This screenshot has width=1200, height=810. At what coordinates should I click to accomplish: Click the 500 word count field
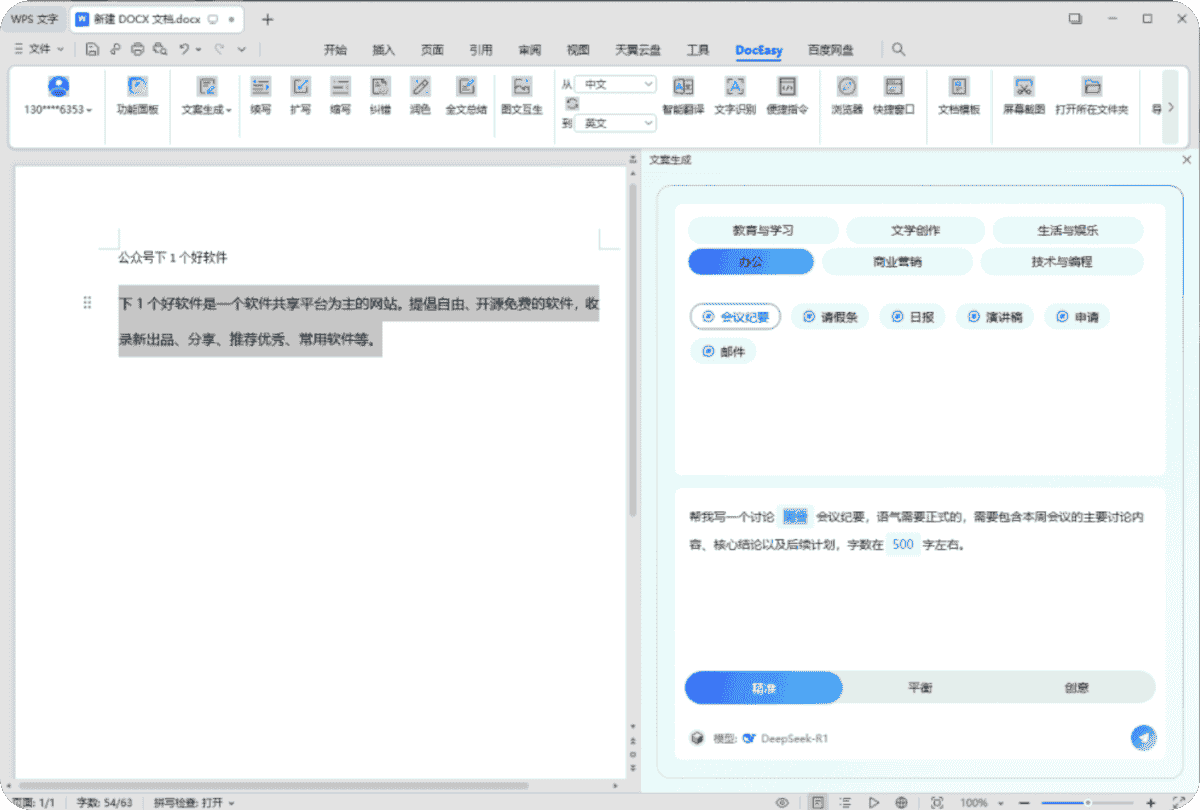[903, 545]
